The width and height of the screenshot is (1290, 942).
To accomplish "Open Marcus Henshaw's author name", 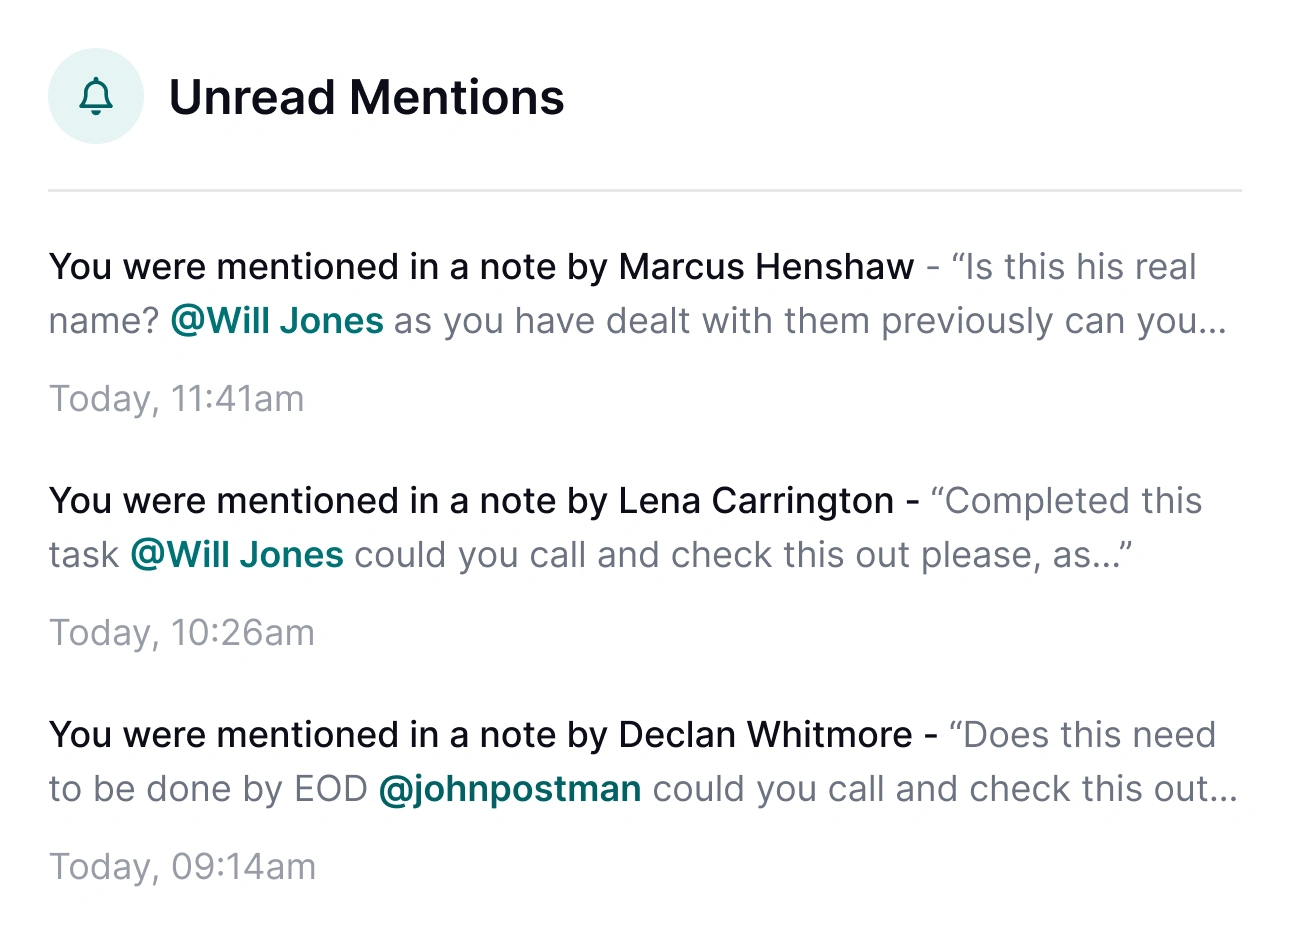I will [x=766, y=267].
